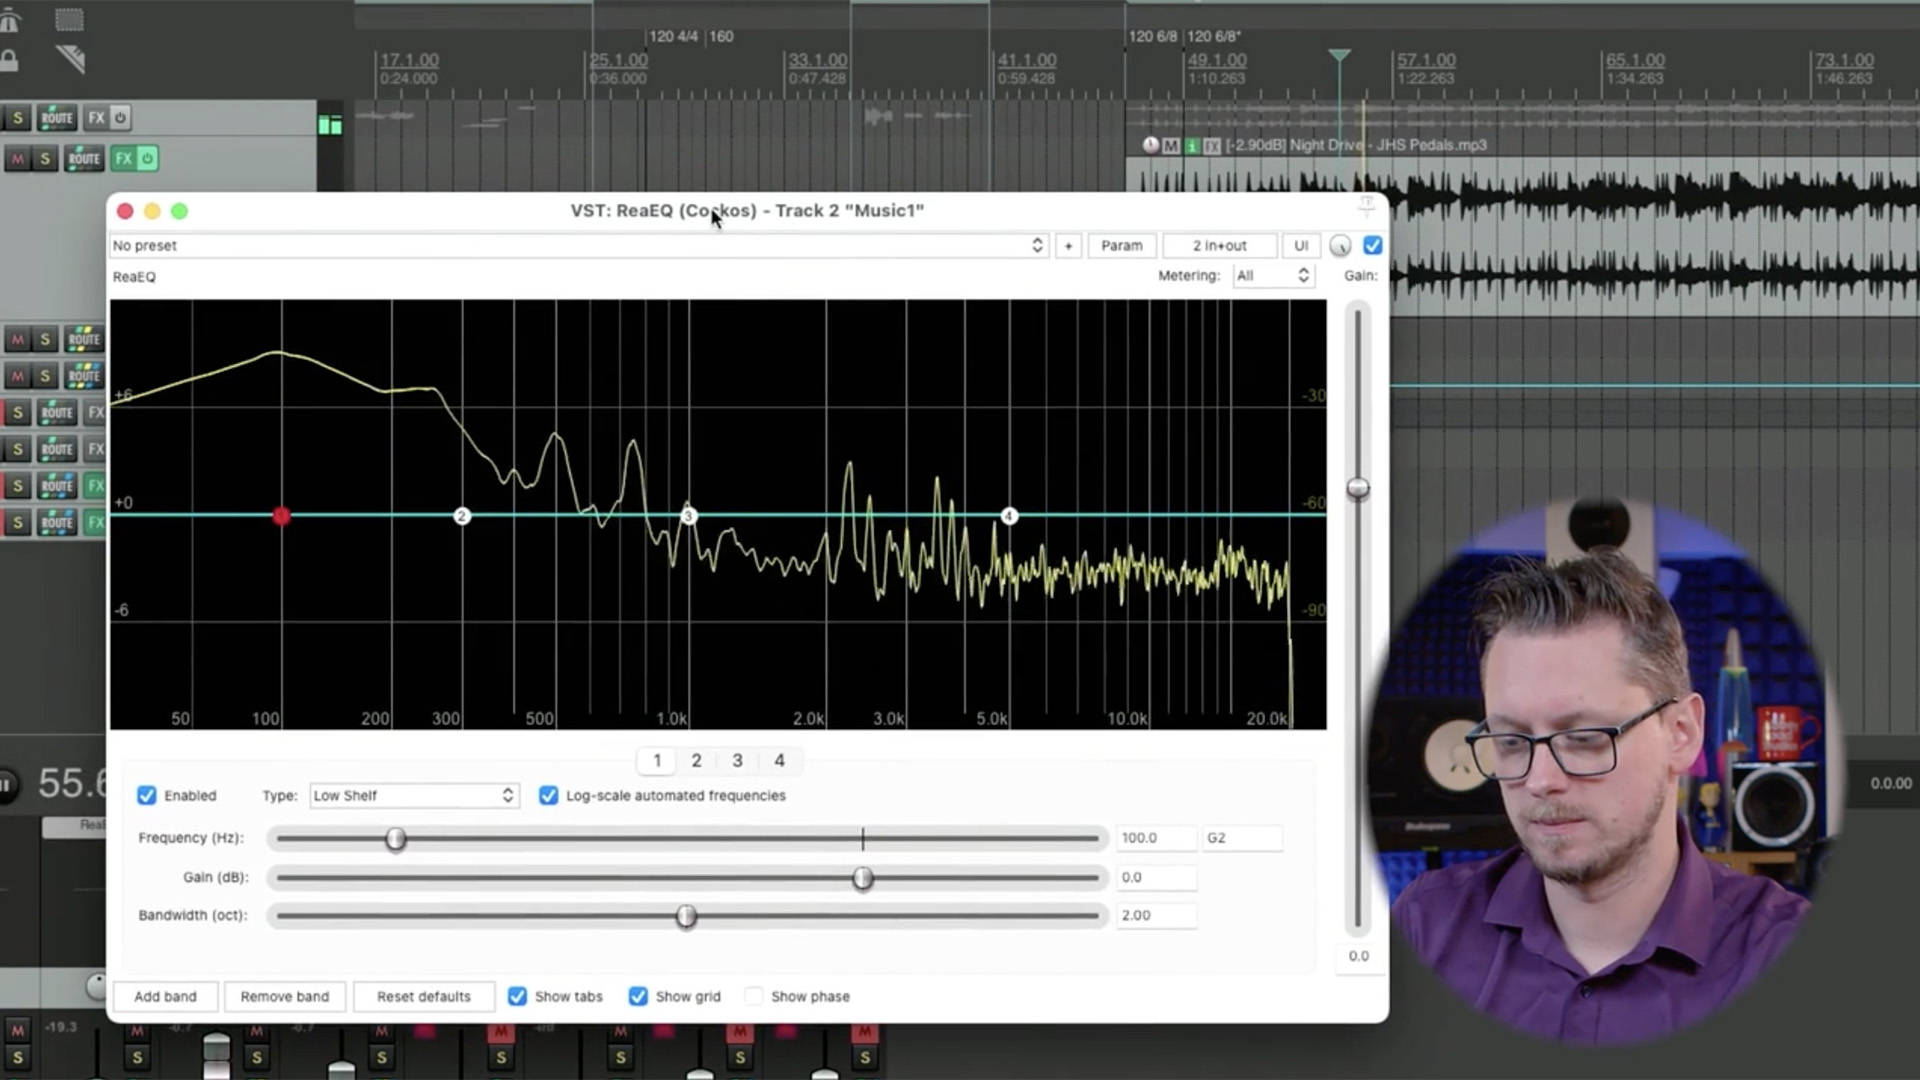The width and height of the screenshot is (1920, 1080).
Task: Change the band Type from Low Shelf
Action: 413,795
